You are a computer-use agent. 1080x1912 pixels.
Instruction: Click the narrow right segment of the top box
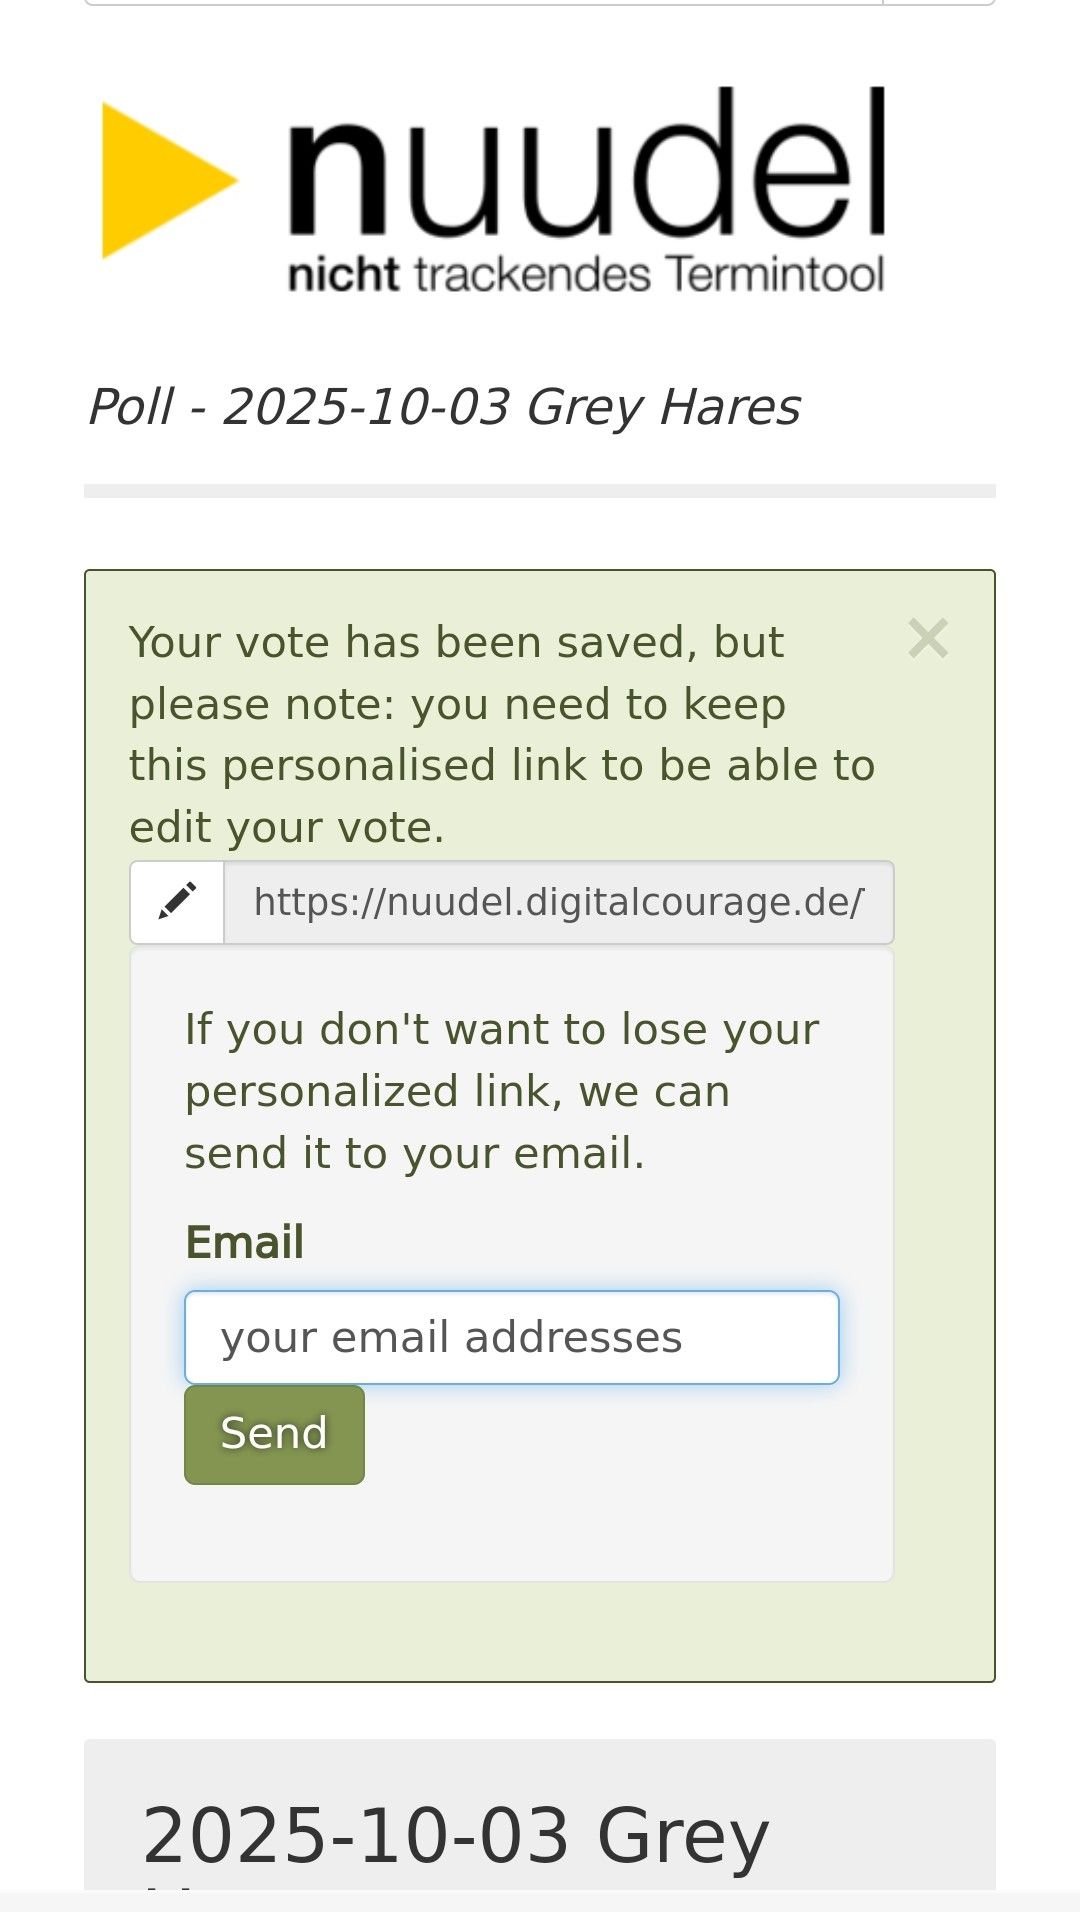point(939,3)
